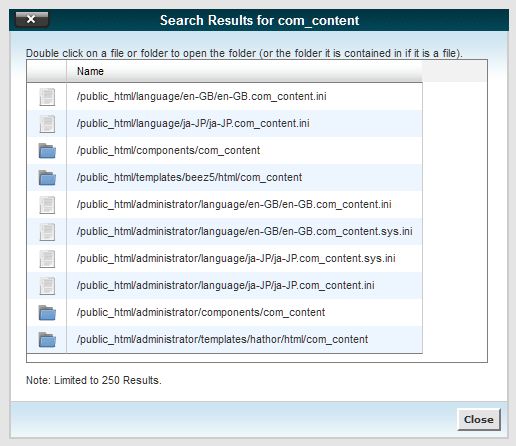Screen dimensions: 516x446
Task: Click file icon for administrator en-GB.com_content.ini
Action: click(47, 205)
